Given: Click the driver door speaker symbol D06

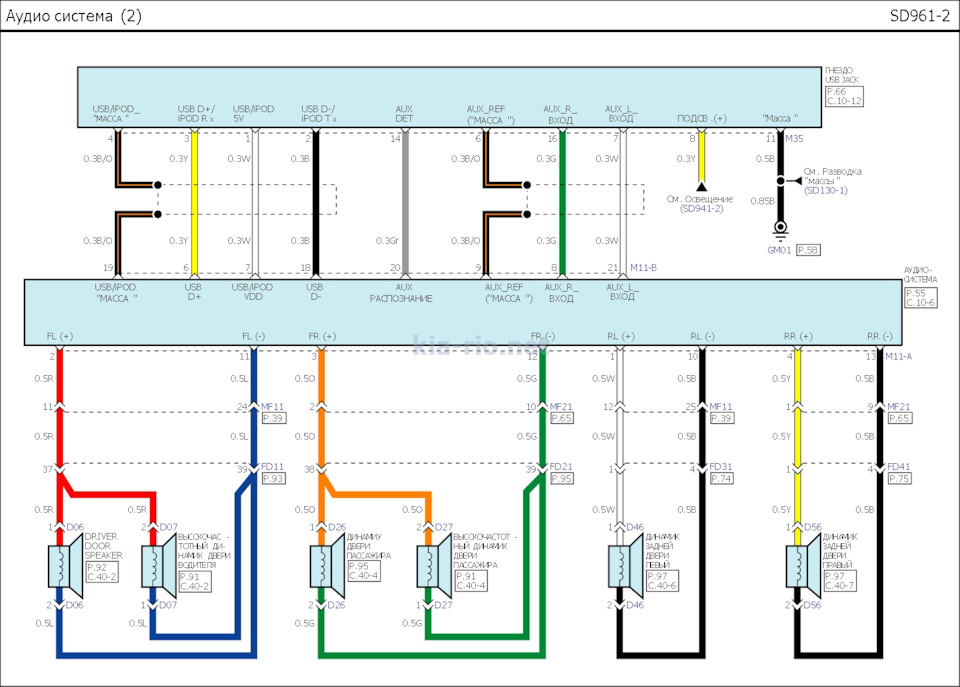Looking at the screenshot, I should click(65, 566).
